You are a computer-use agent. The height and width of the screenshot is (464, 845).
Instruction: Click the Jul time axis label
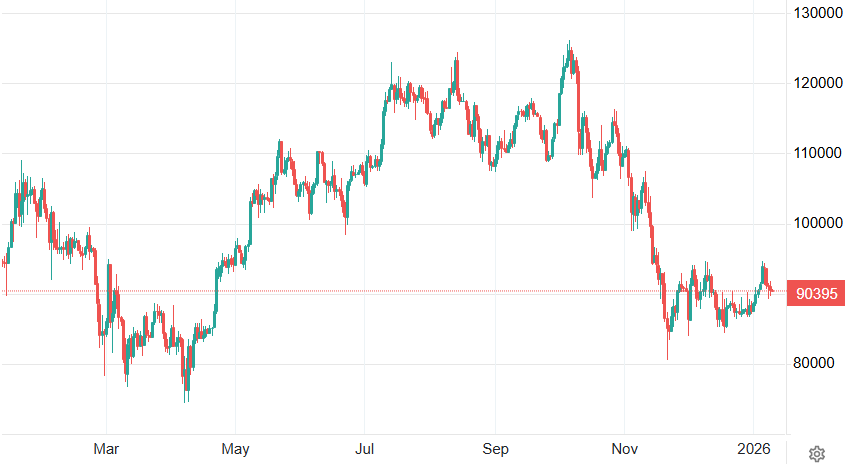(364, 447)
